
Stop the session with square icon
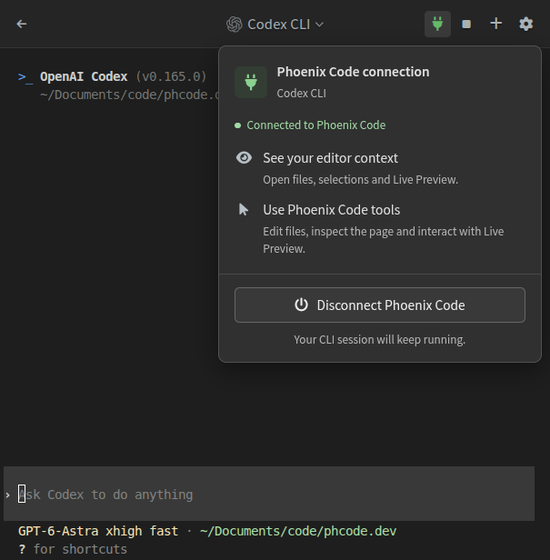[466, 24]
